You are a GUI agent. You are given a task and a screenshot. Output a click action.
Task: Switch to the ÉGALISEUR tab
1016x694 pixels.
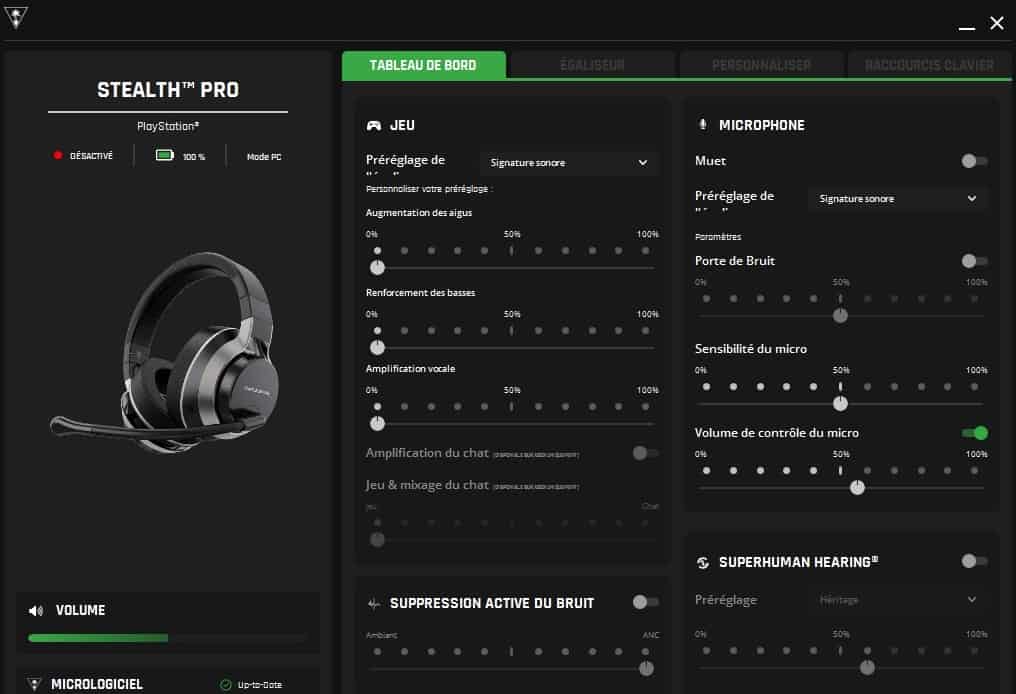pos(590,62)
